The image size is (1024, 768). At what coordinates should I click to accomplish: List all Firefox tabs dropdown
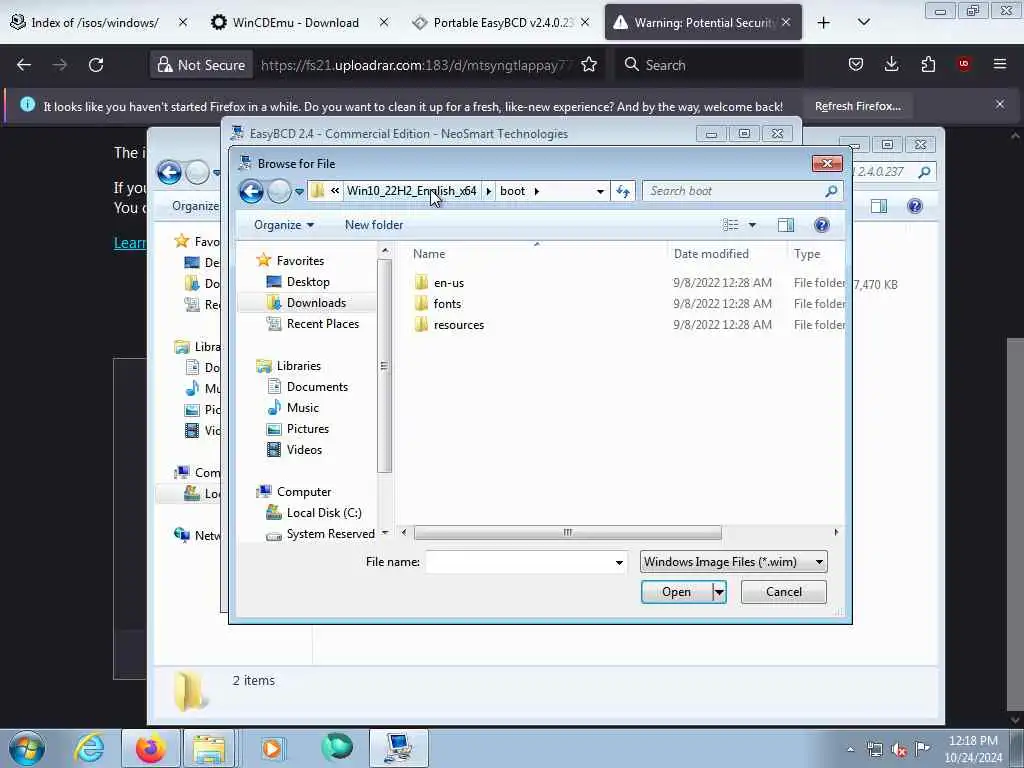click(863, 23)
